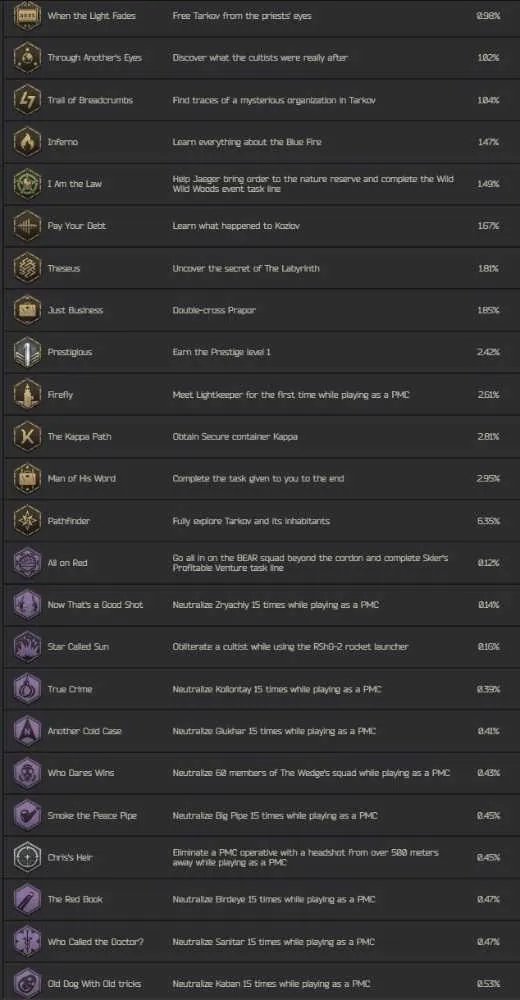Click the Trail of Breadcrumbs icon

coord(27,99)
